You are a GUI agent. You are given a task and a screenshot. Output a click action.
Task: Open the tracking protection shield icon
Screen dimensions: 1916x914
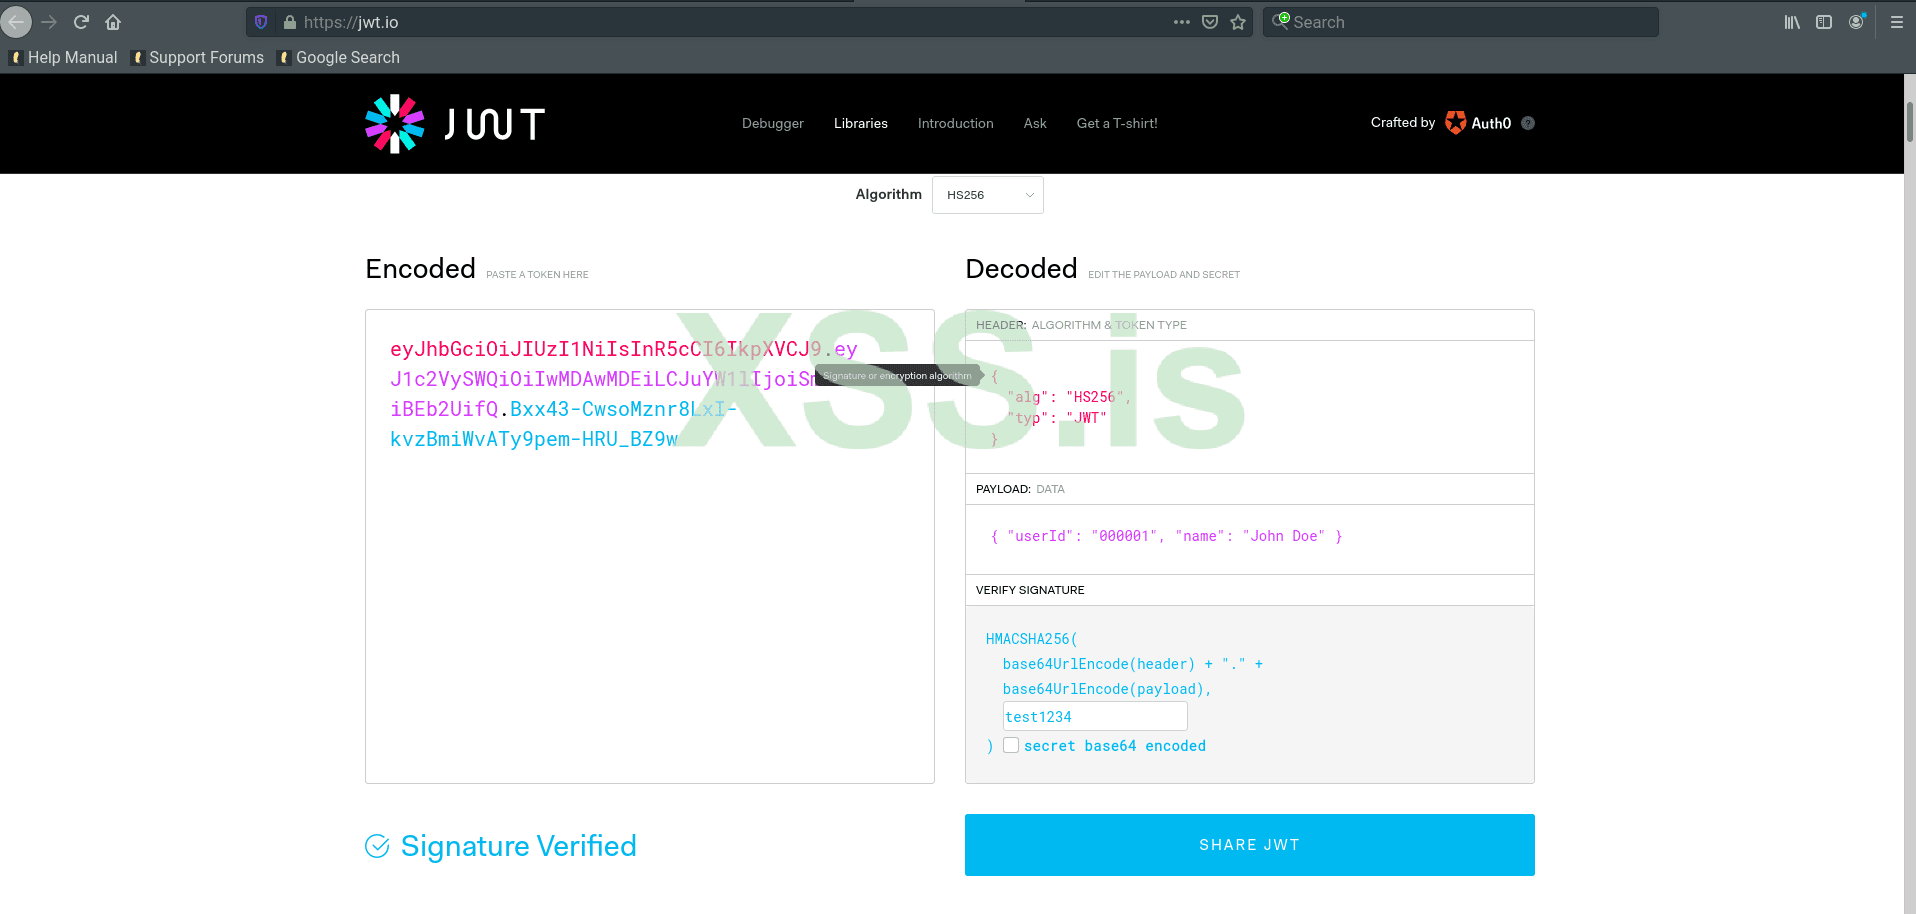pyautogui.click(x=261, y=22)
